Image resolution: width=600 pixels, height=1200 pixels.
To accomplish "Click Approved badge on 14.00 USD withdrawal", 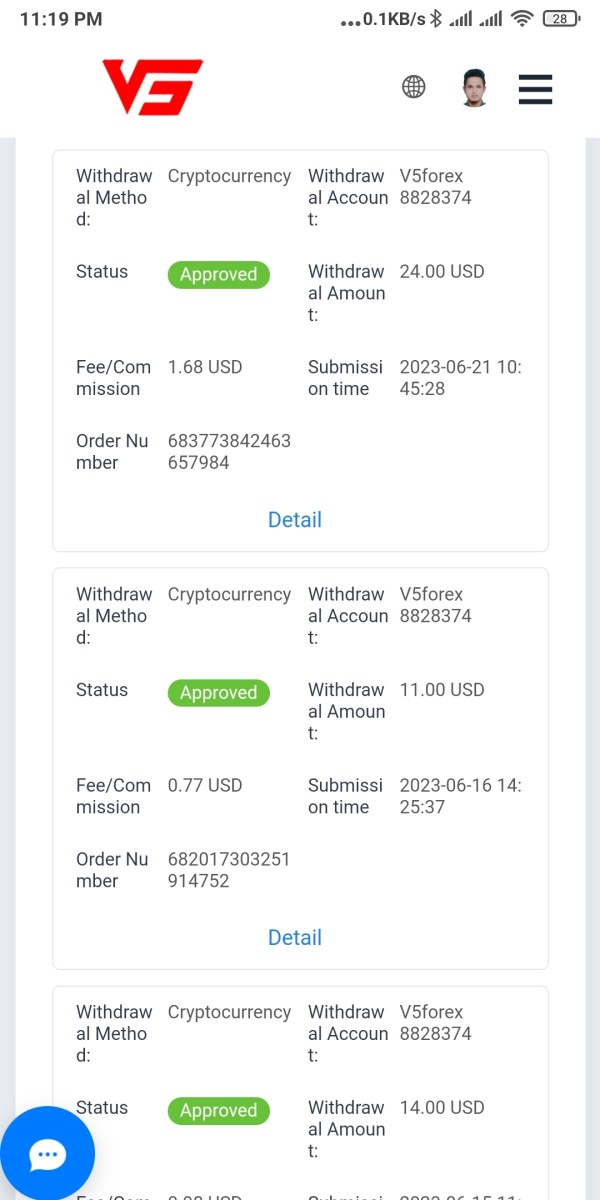I will [x=218, y=1111].
